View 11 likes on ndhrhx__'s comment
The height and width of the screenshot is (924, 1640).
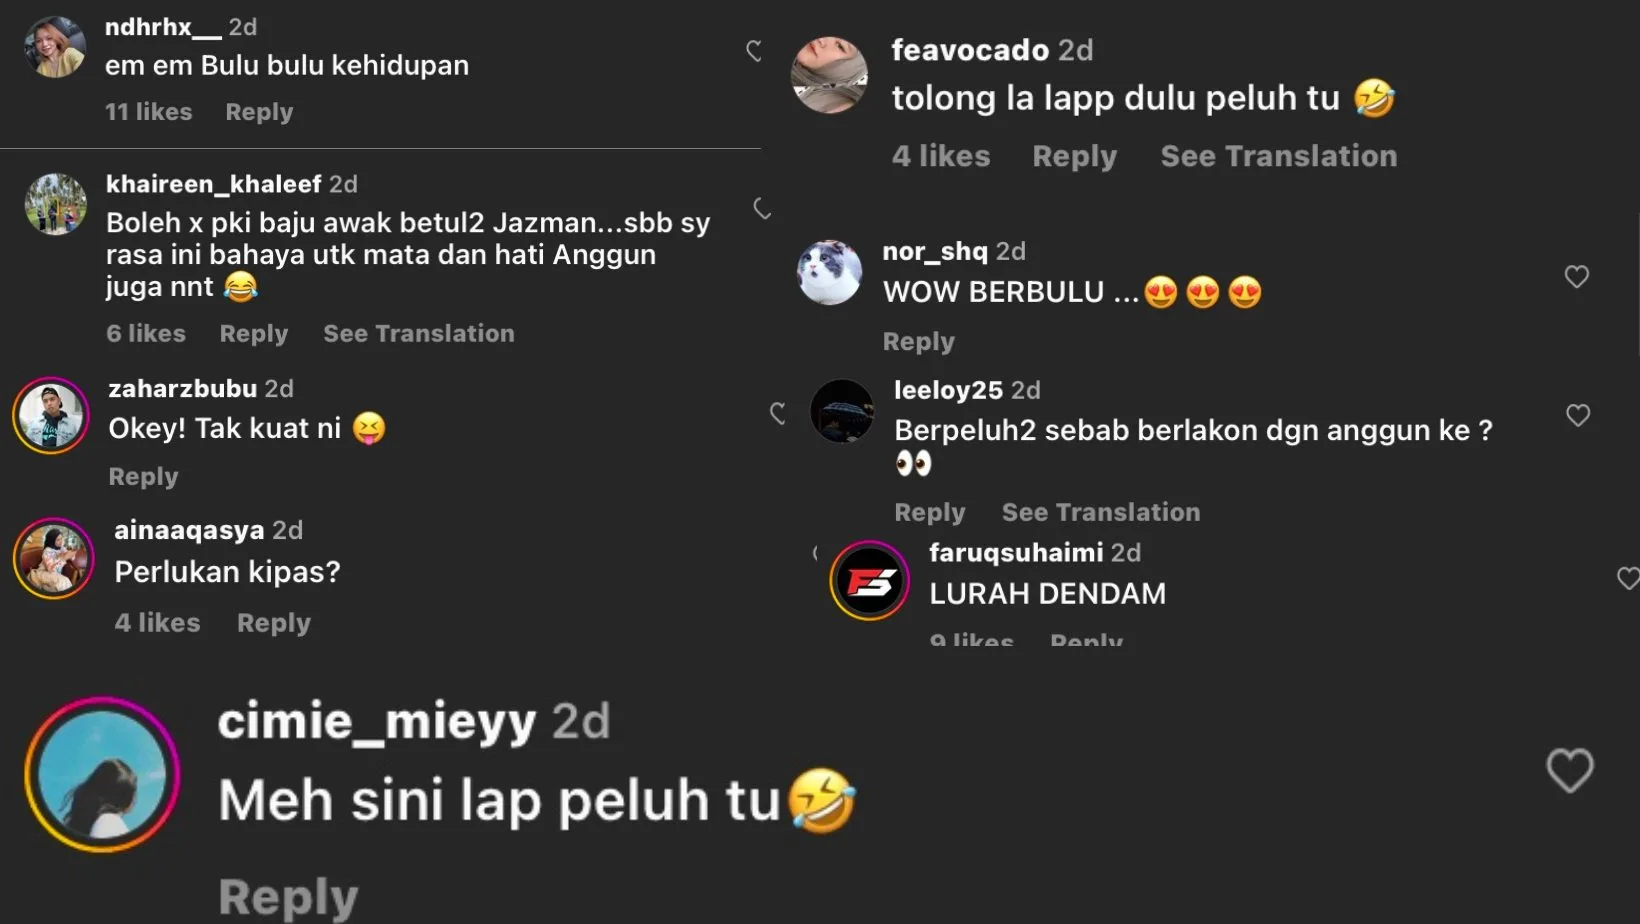coord(149,112)
